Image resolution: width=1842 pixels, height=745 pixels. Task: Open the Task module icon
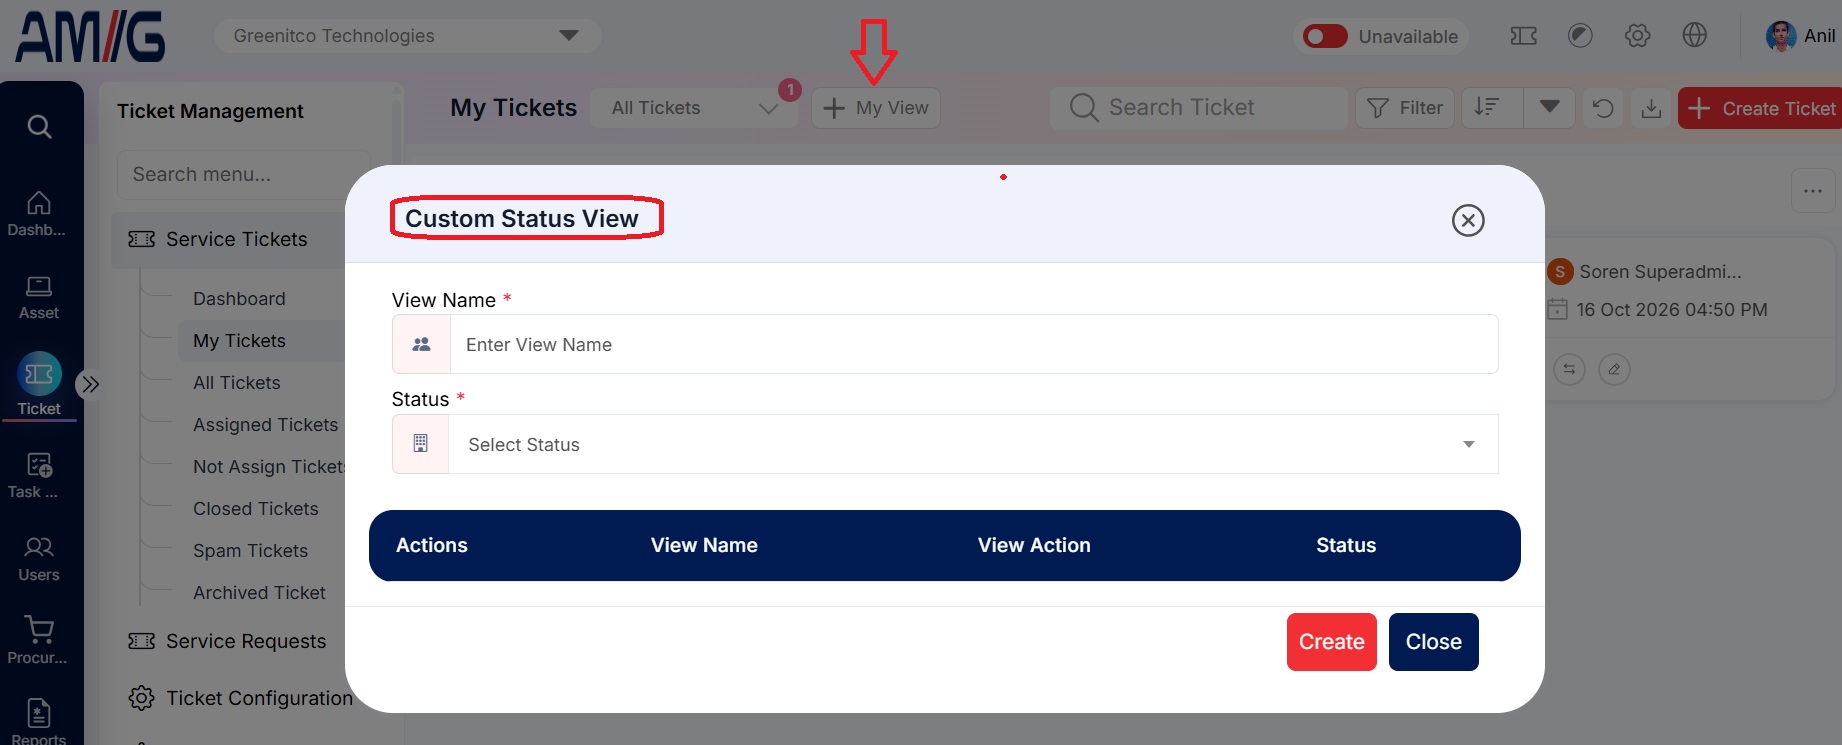tap(38, 475)
